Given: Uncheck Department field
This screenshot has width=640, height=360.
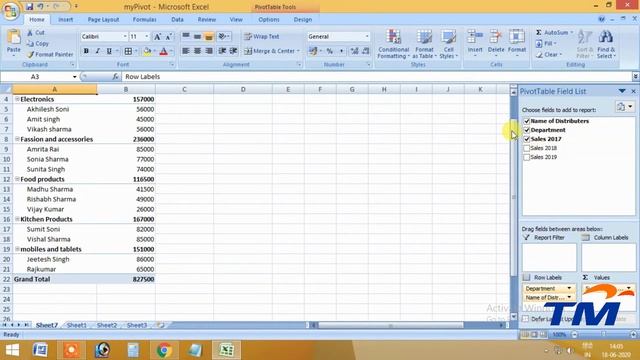Looking at the screenshot, I should [527, 130].
